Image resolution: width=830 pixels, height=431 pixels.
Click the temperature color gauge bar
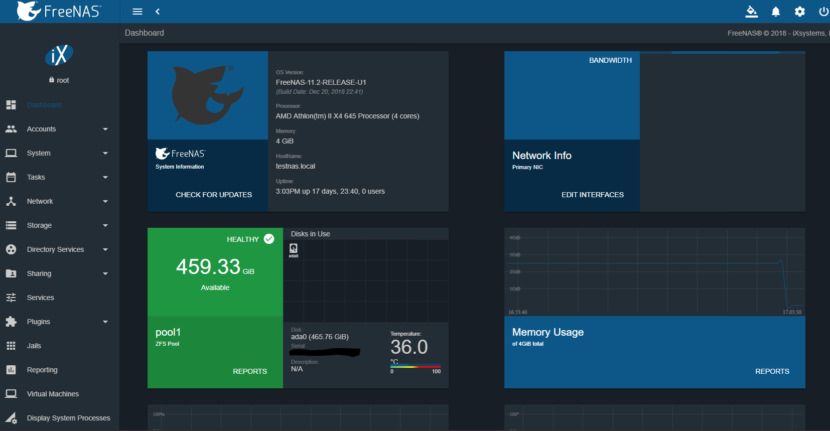click(x=416, y=366)
